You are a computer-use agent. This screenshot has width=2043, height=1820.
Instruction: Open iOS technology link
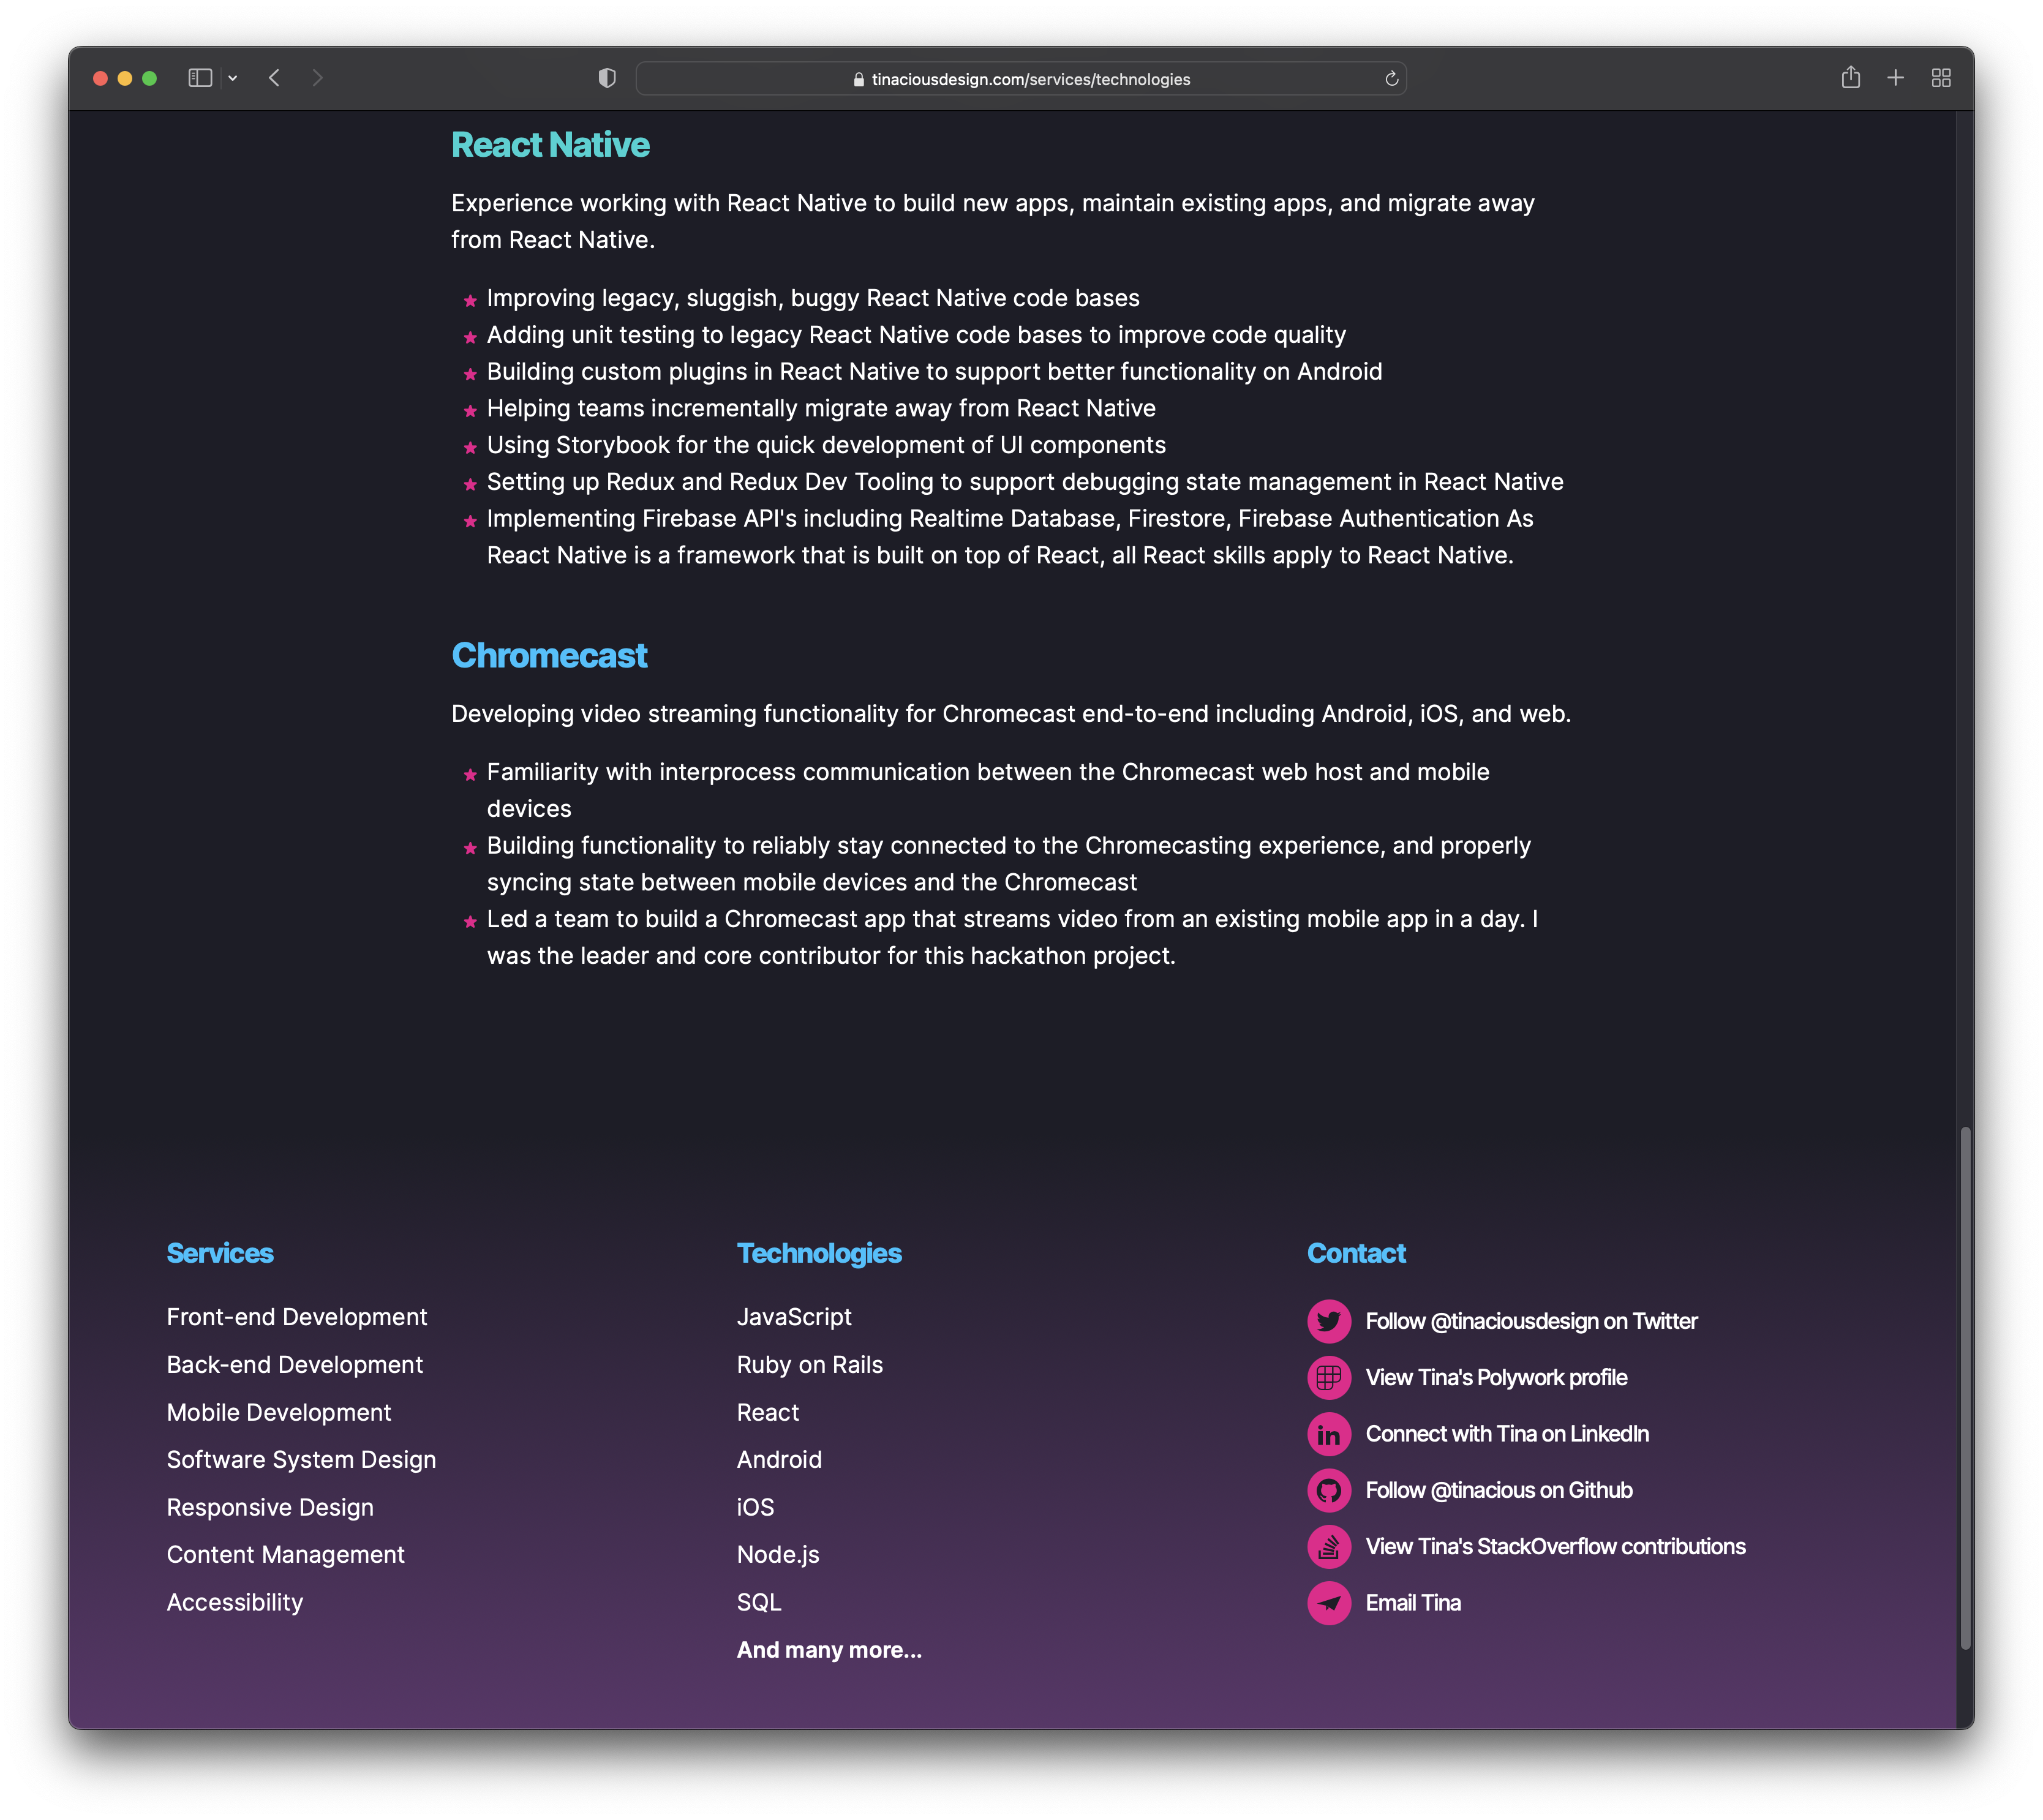click(755, 1507)
